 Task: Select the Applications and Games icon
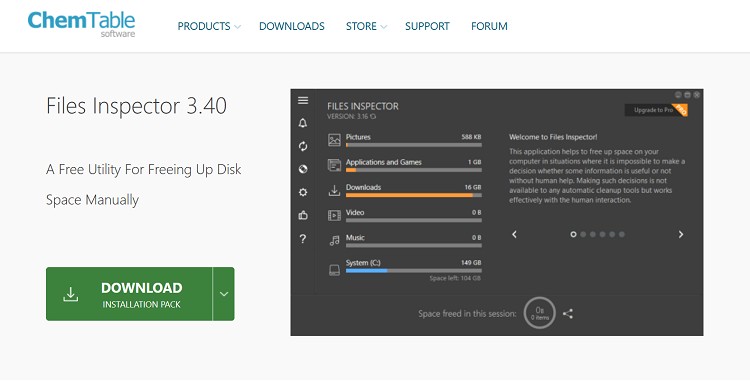coord(334,165)
